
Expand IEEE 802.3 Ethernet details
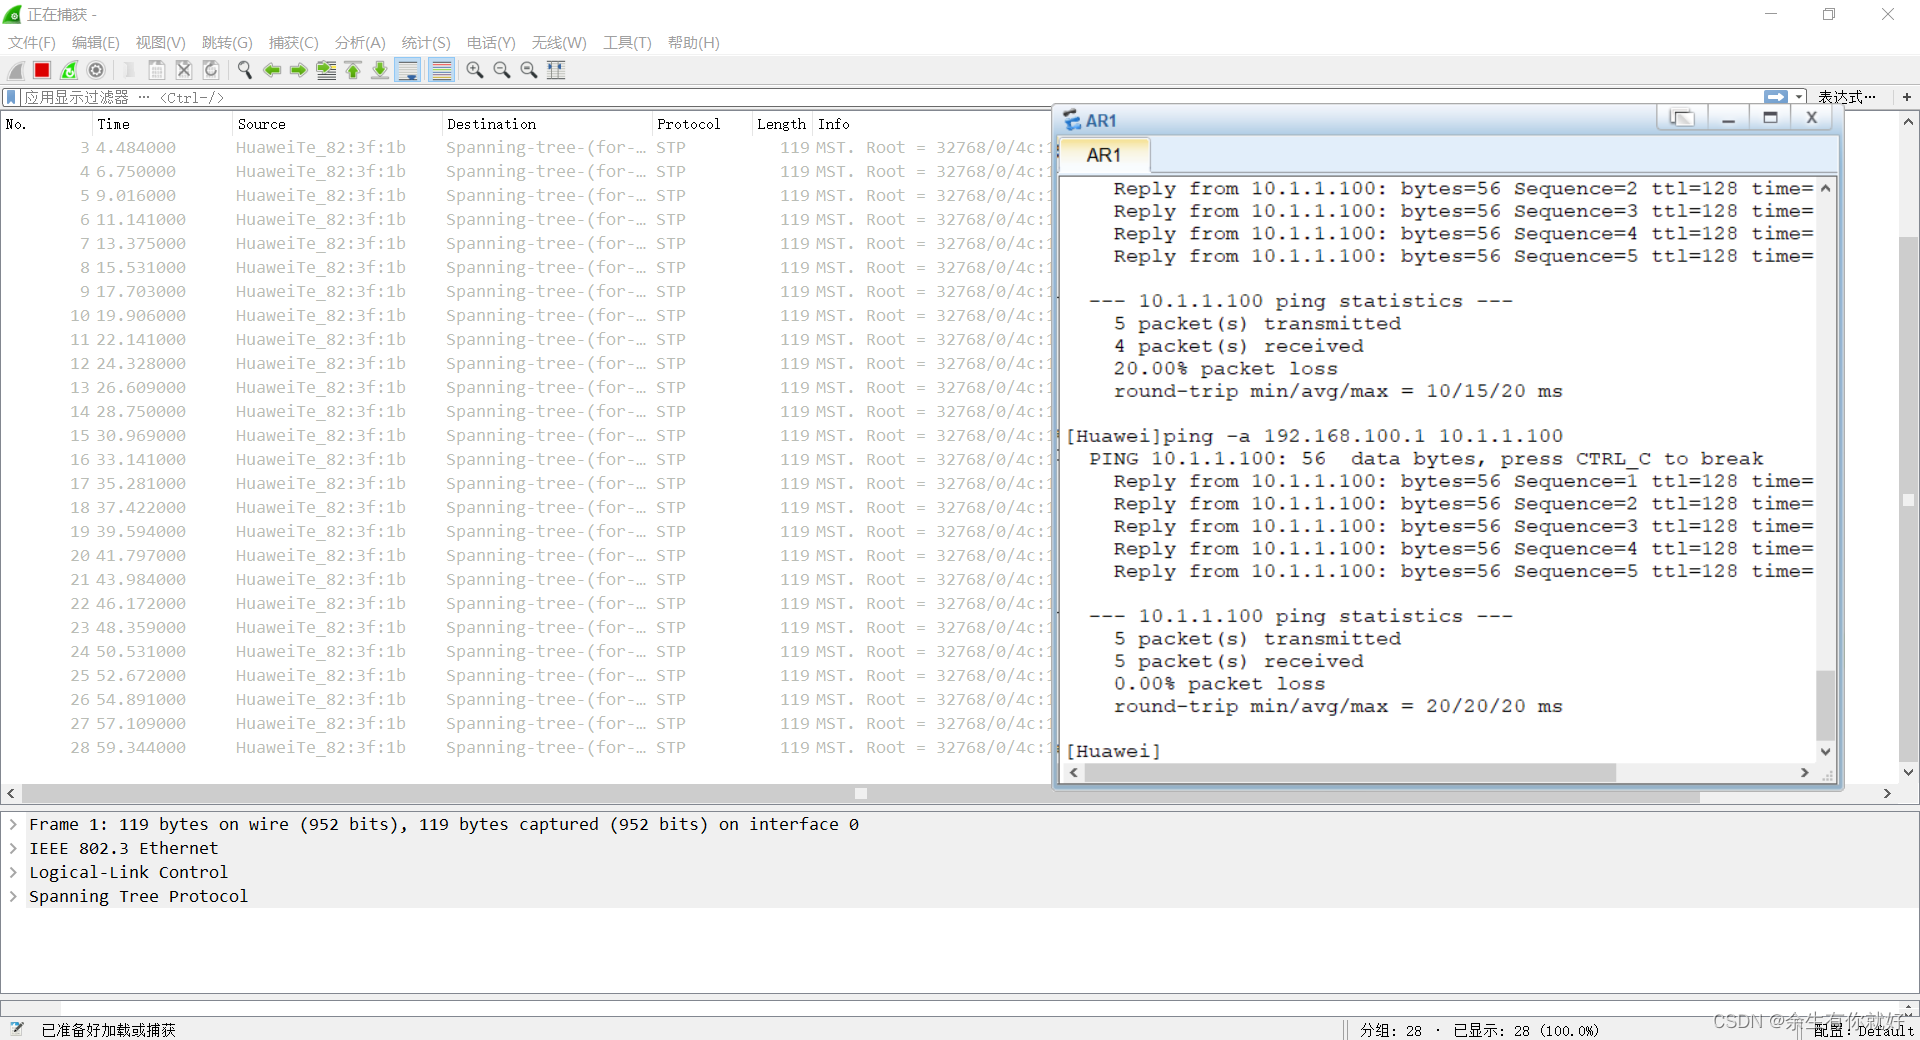pyautogui.click(x=13, y=848)
